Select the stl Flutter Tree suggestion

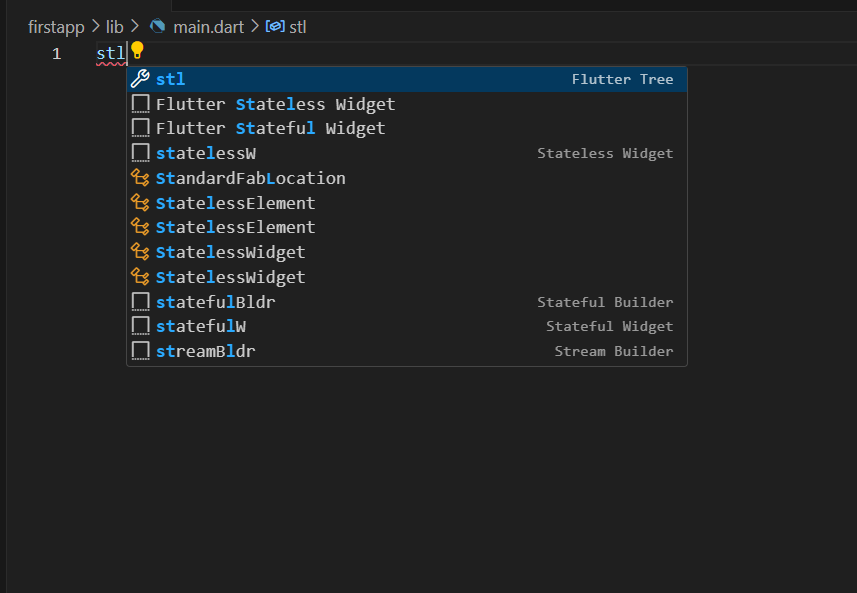(407, 79)
